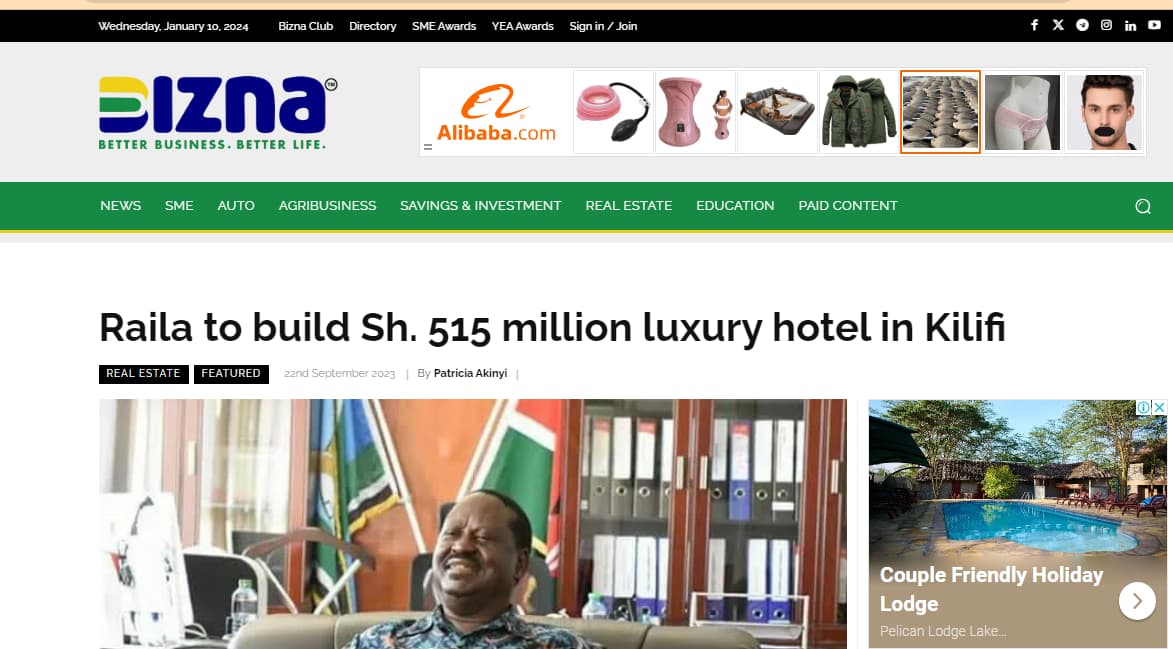Close the holiday lodge advertisement
The height and width of the screenshot is (649, 1173).
[x=1159, y=407]
